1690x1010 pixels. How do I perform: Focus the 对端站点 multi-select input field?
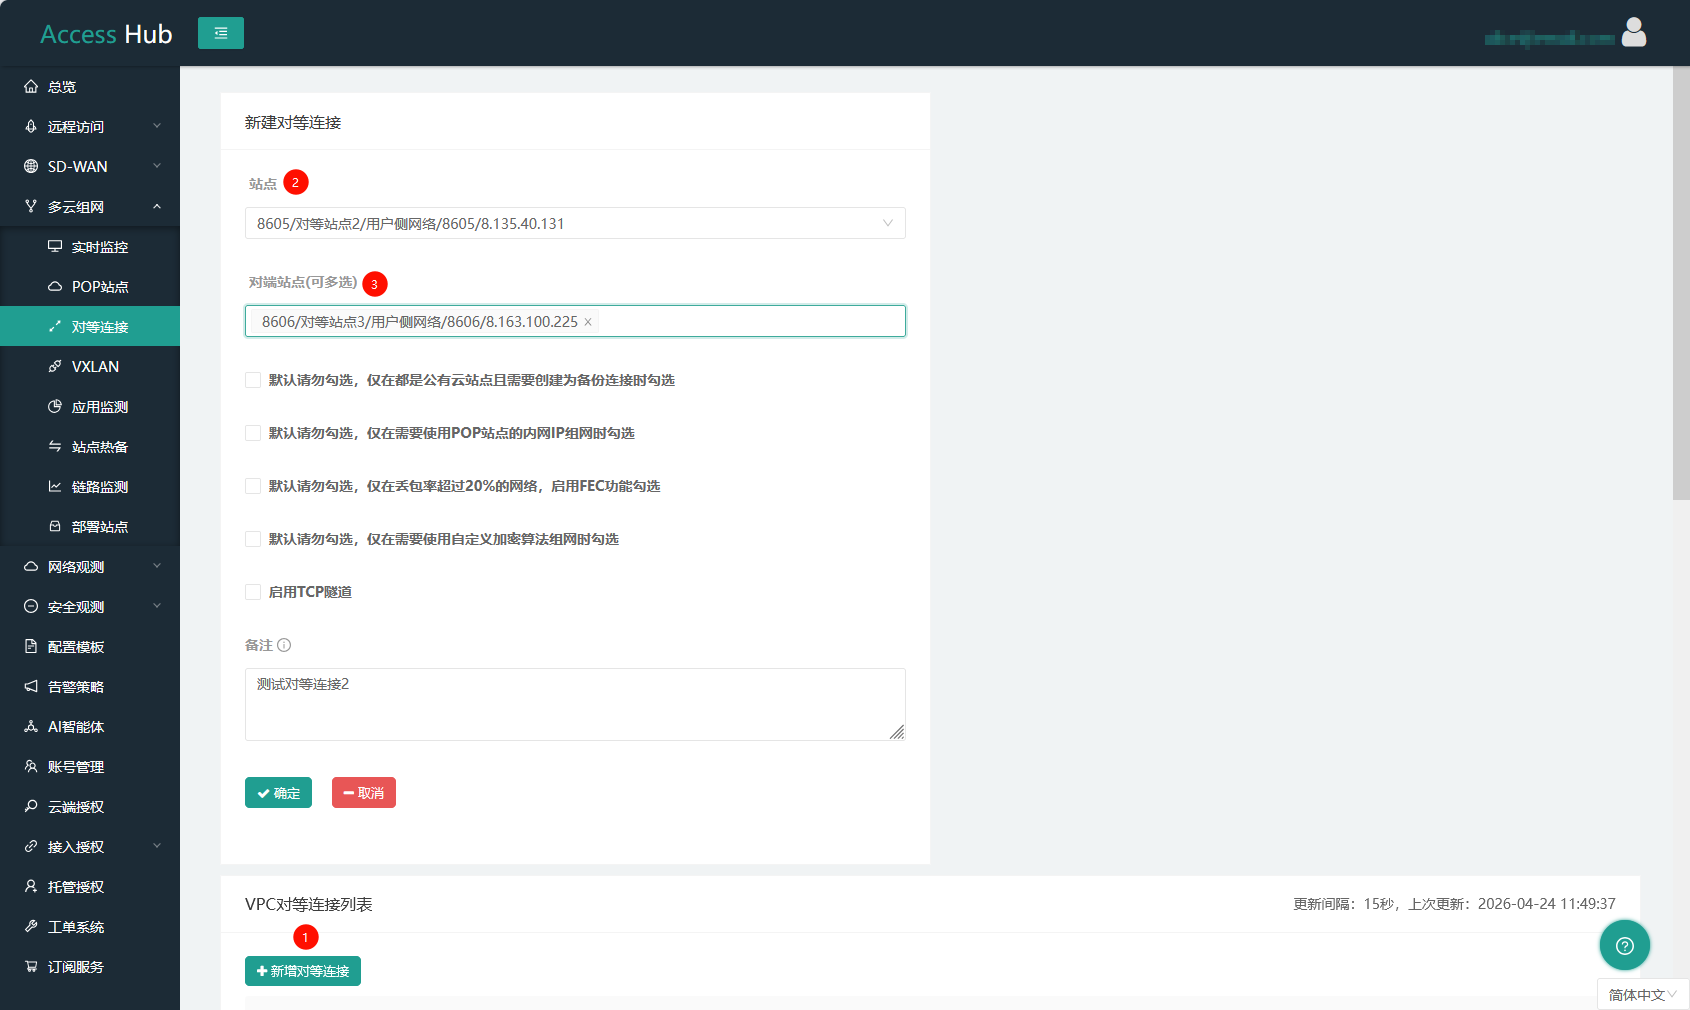(x=575, y=321)
